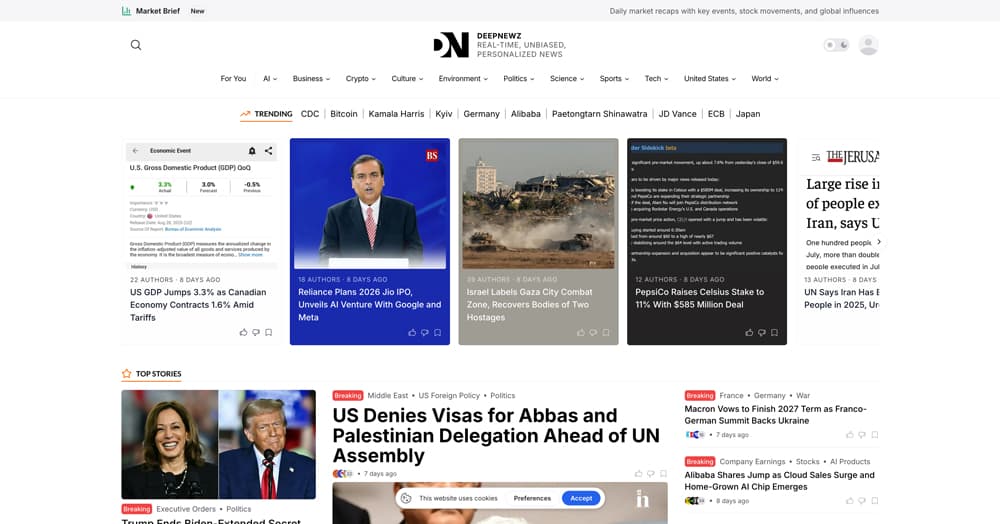The height and width of the screenshot is (524, 1000).
Task: Select trending topic Alibaba
Action: click(x=526, y=114)
